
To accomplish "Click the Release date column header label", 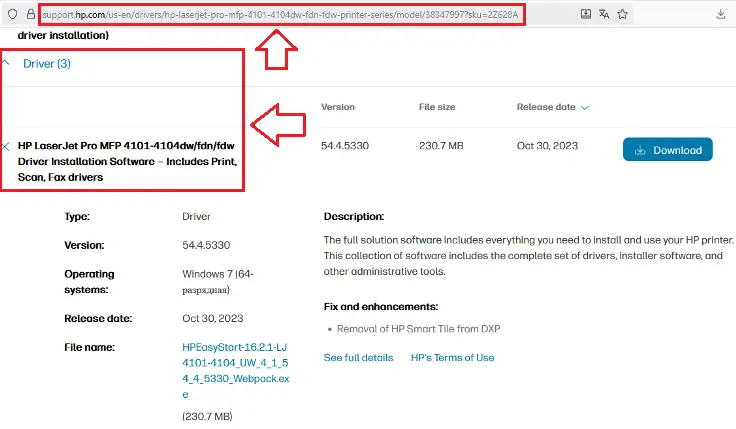I will (546, 107).
